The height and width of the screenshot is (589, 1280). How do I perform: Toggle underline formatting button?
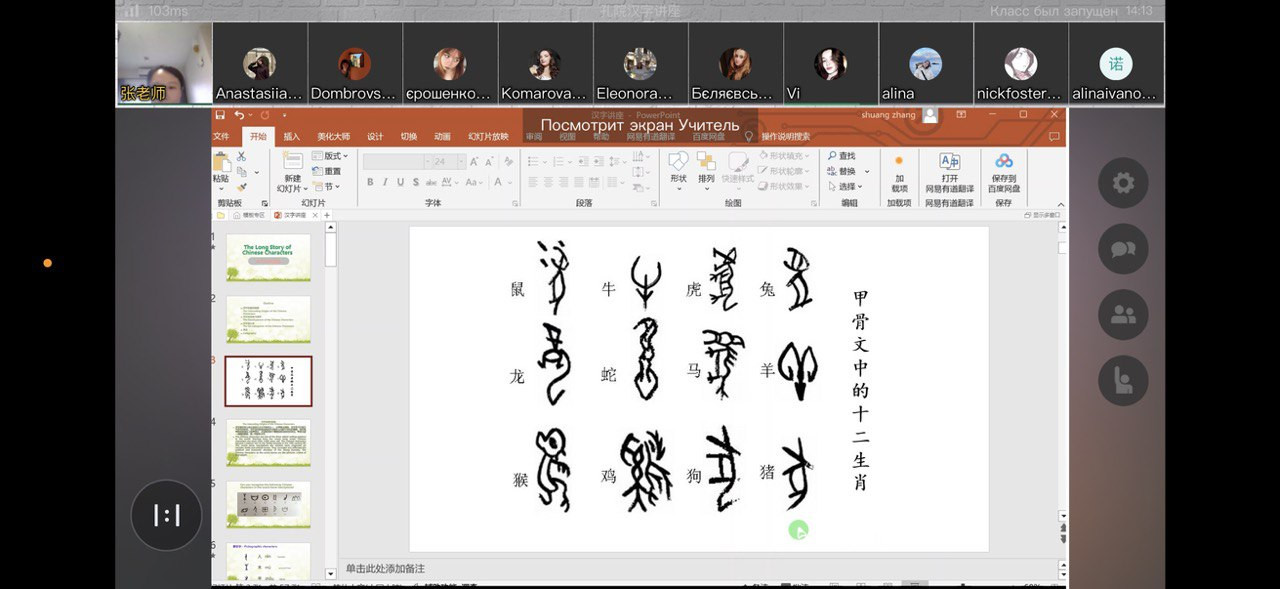point(400,182)
